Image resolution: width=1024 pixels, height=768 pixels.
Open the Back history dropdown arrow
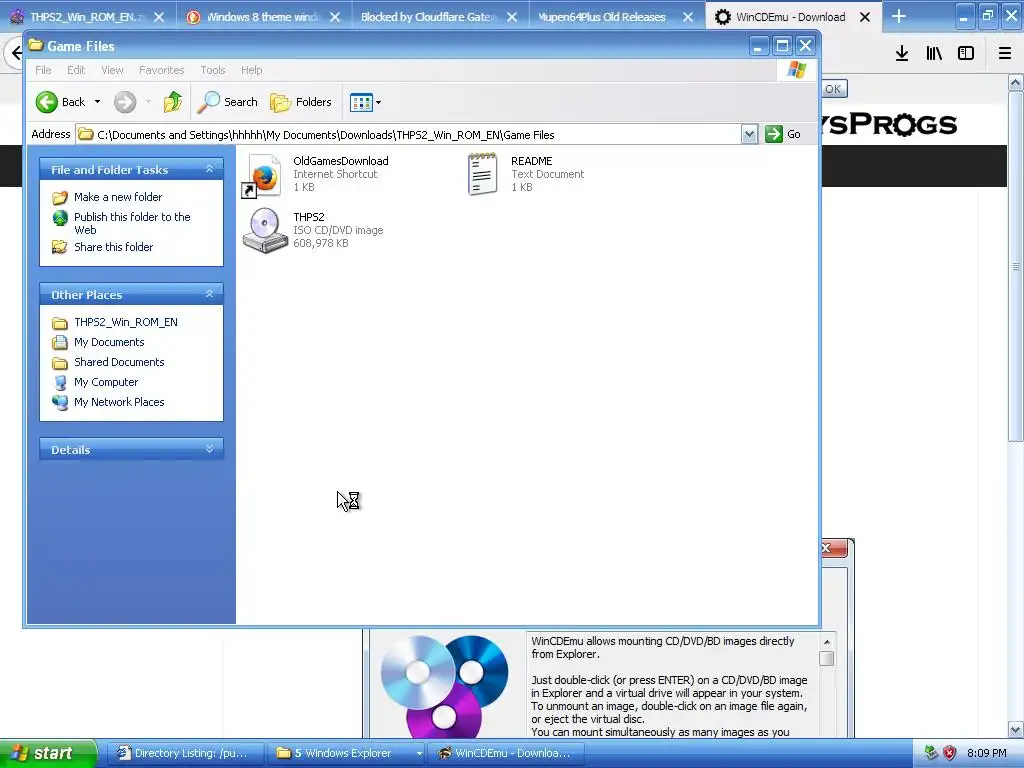click(x=97, y=102)
